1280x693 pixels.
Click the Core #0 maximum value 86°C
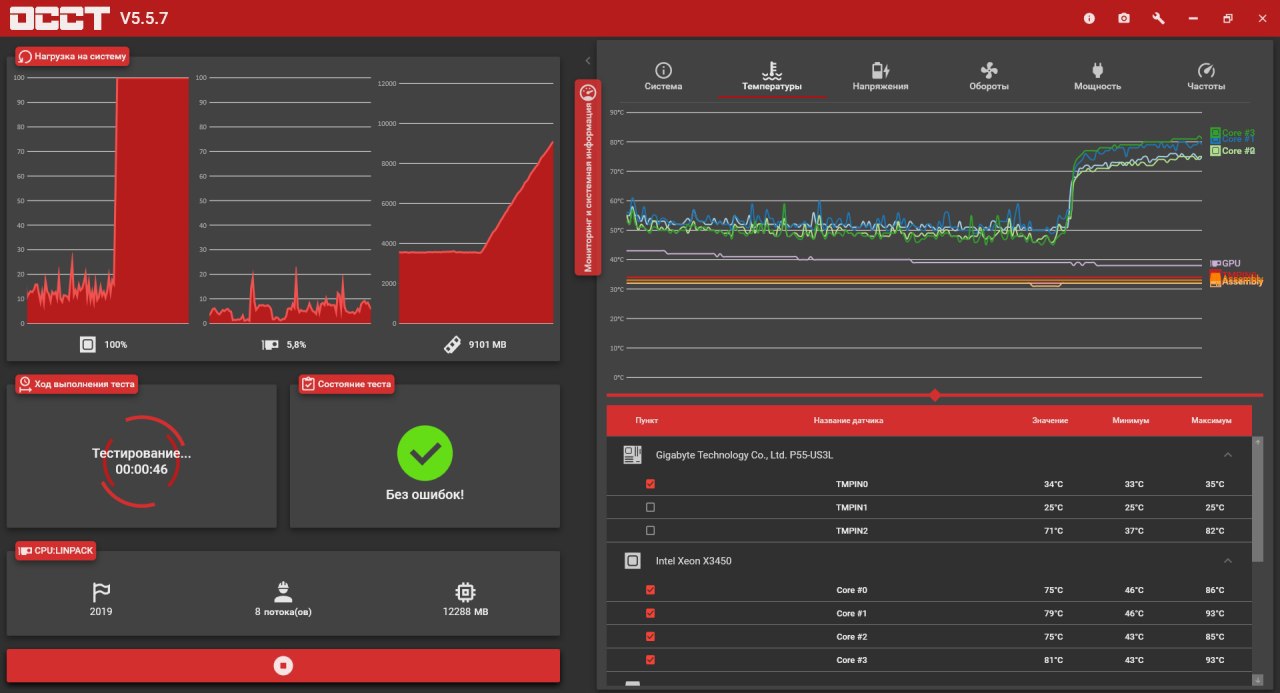(x=1214, y=590)
